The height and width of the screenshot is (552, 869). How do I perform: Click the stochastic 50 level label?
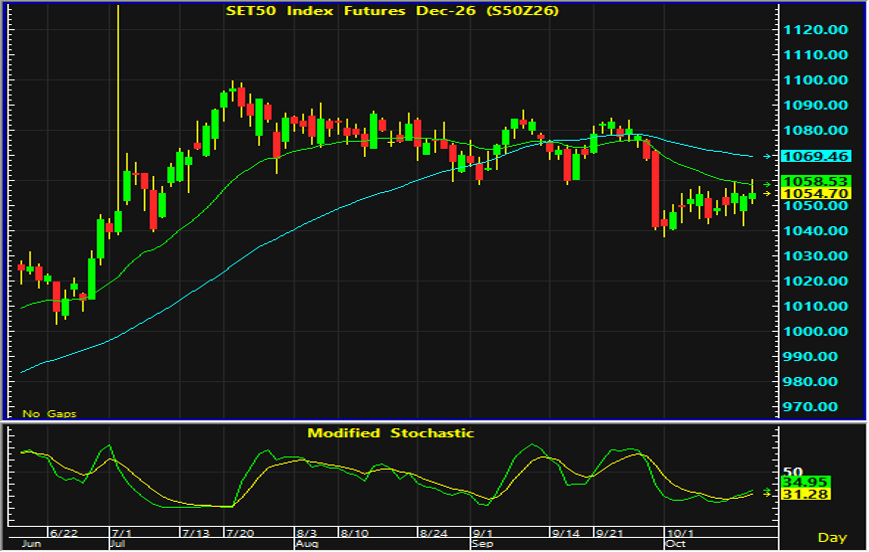pyautogui.click(x=793, y=472)
